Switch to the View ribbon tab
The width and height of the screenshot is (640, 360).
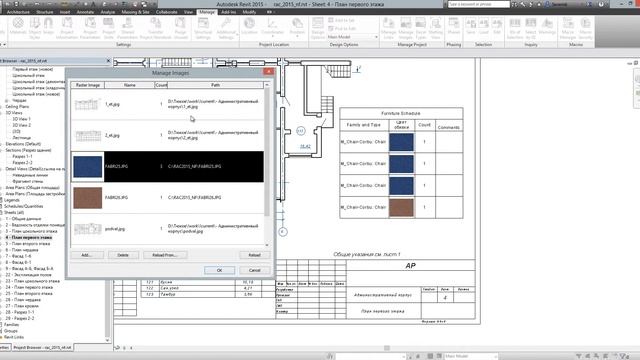pos(188,12)
